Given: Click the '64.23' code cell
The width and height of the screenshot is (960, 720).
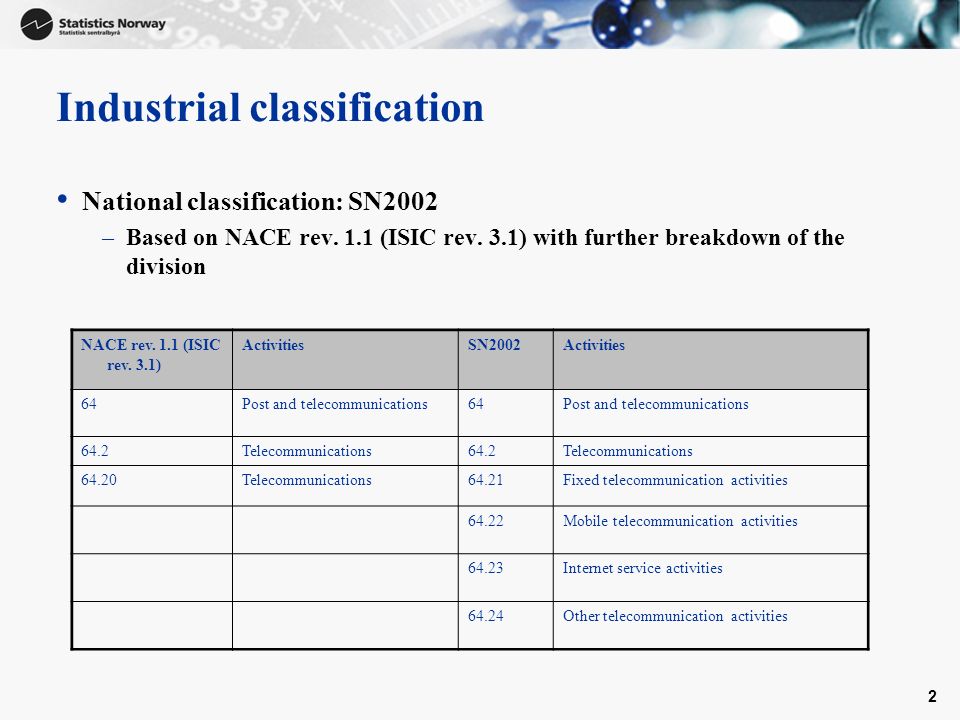Looking at the screenshot, I should point(505,578).
